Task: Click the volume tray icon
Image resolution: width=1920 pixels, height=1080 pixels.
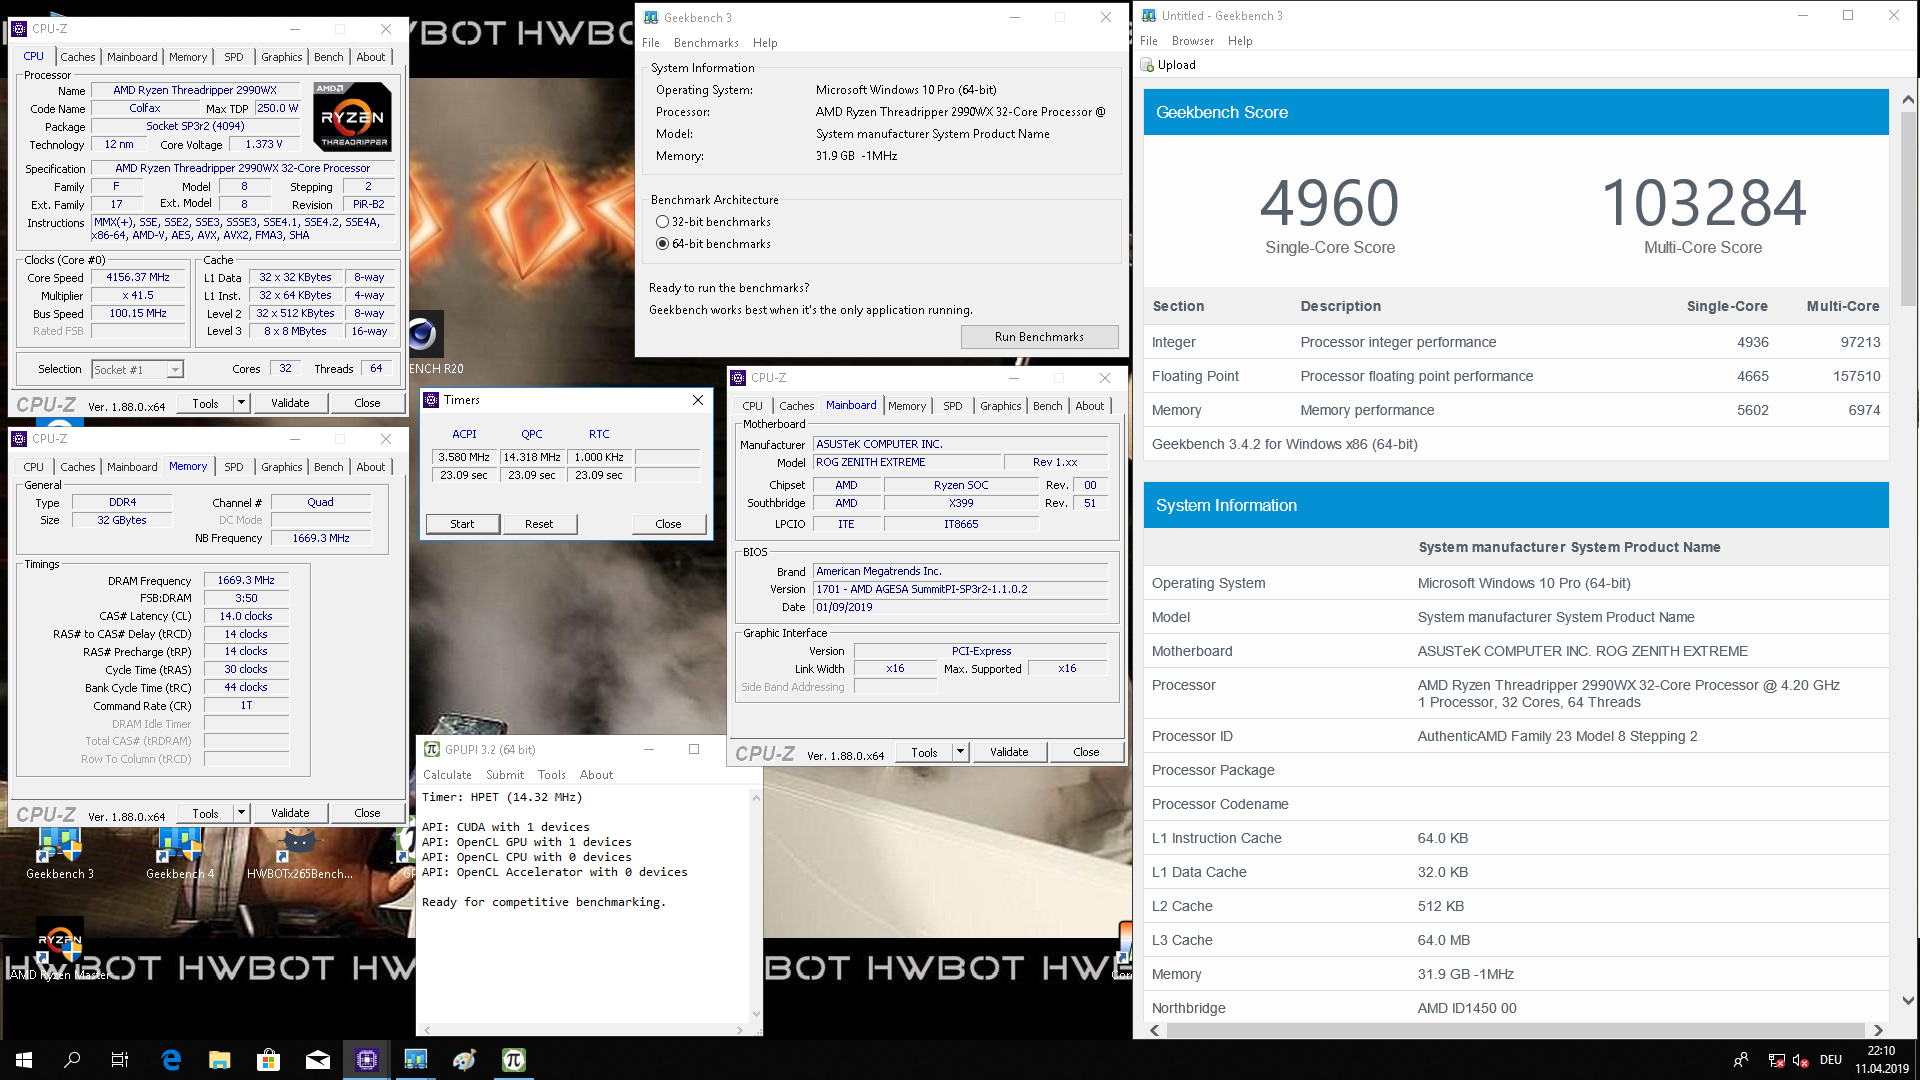Action: point(1800,1060)
